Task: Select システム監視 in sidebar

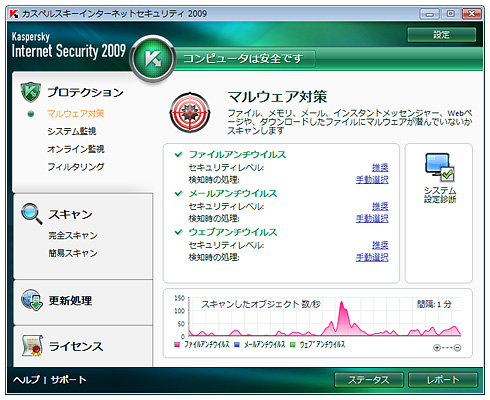Action: [72, 131]
